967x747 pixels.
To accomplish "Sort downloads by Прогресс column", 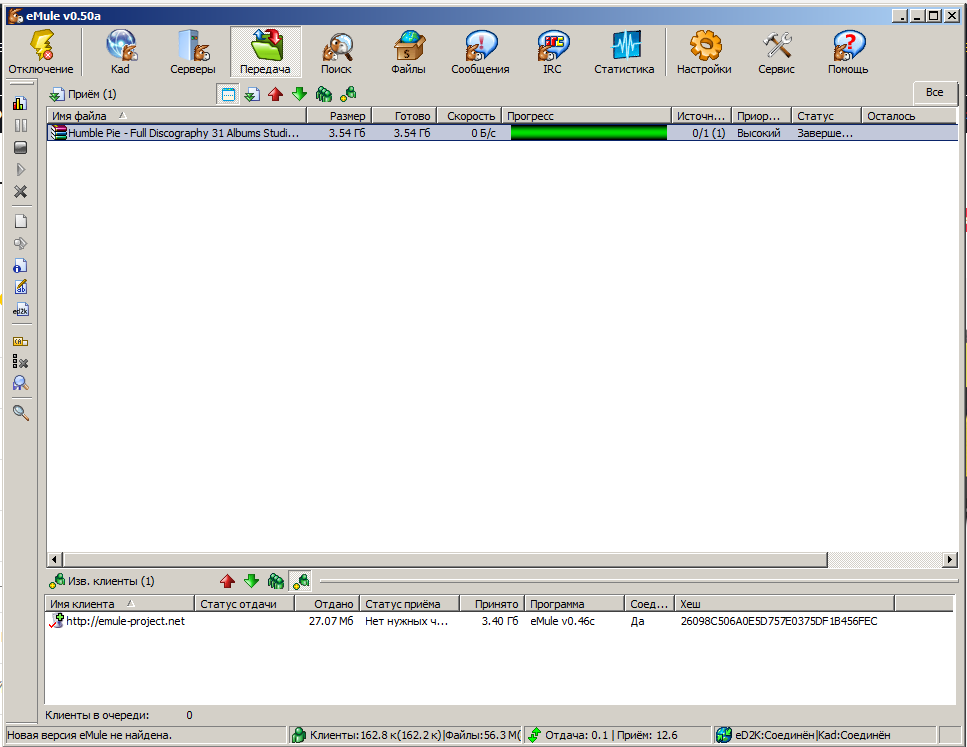I will 586,116.
